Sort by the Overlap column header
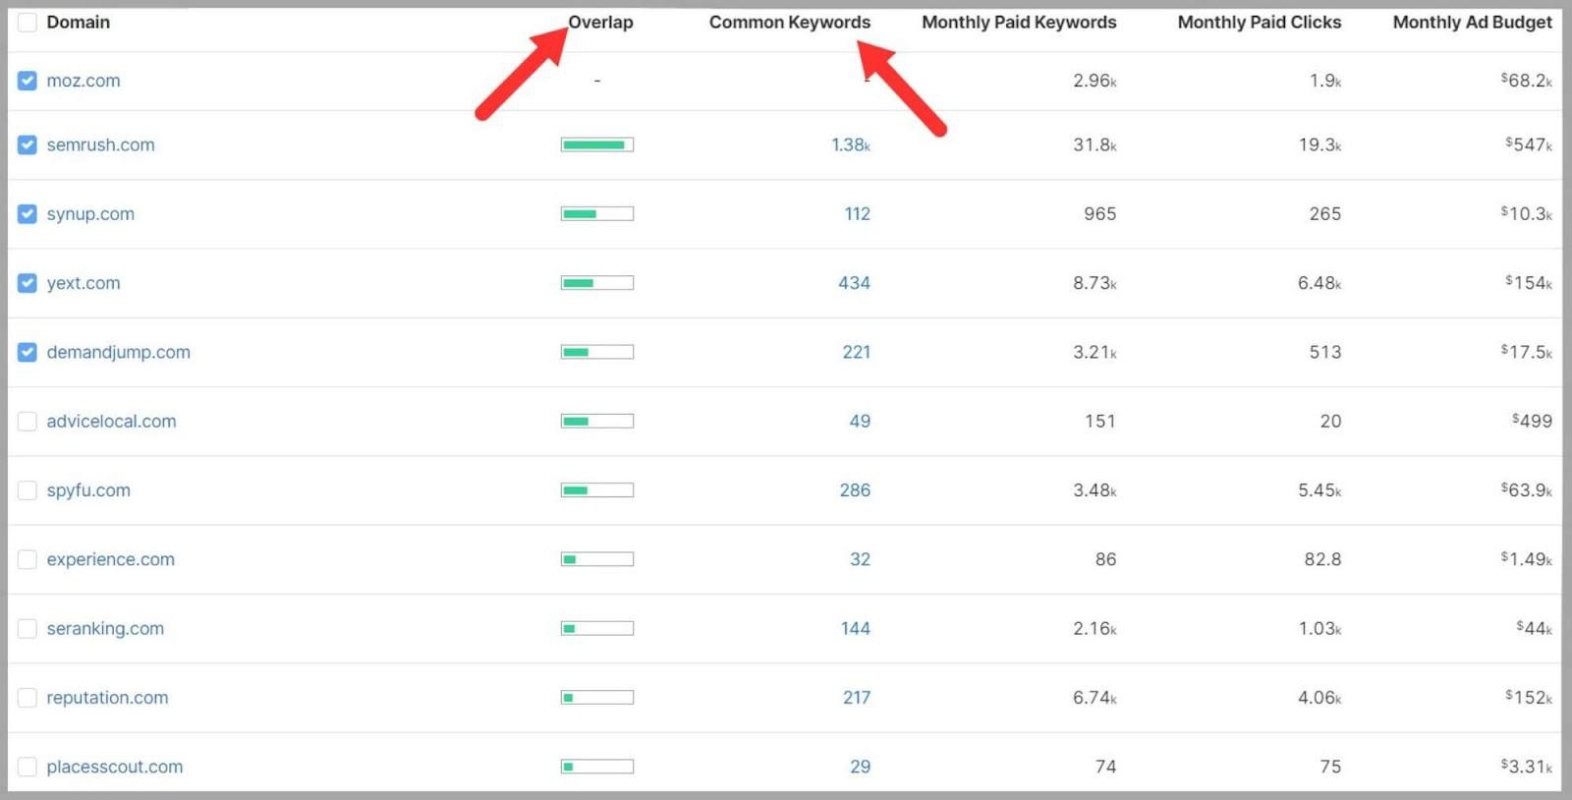This screenshot has height=800, width=1572. [600, 22]
